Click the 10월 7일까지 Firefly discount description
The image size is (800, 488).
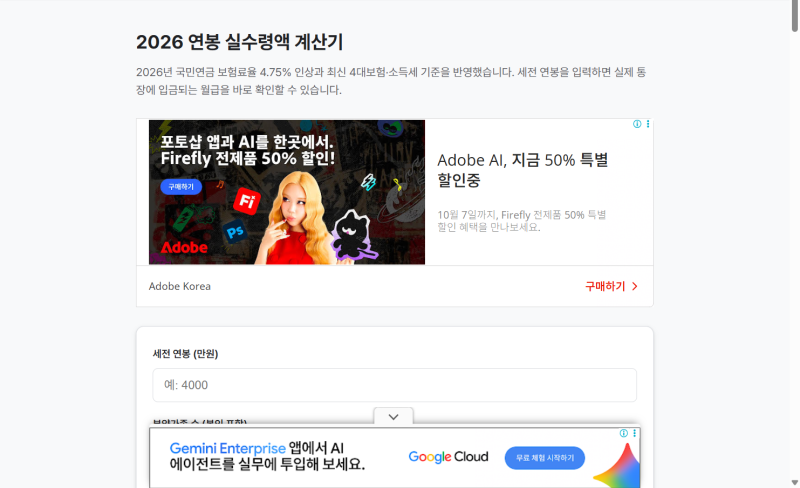pos(521,221)
